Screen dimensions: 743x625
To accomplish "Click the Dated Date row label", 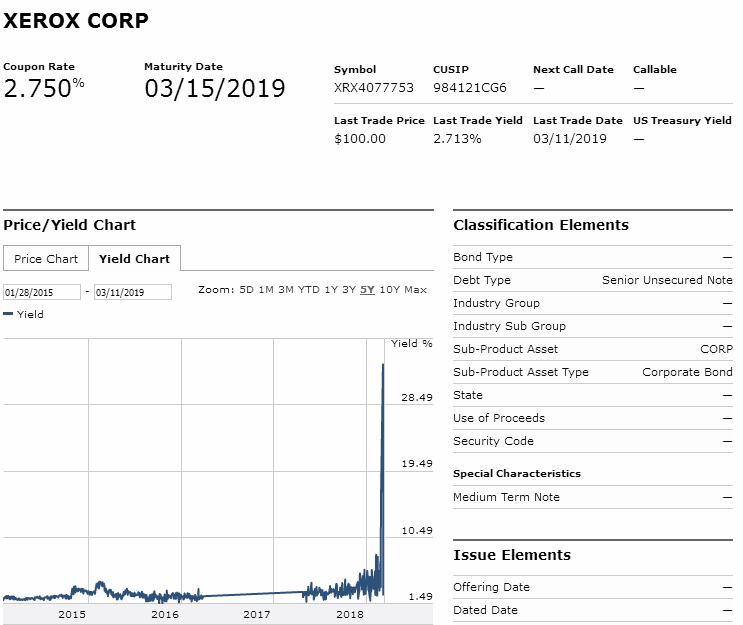I will coord(485,610).
